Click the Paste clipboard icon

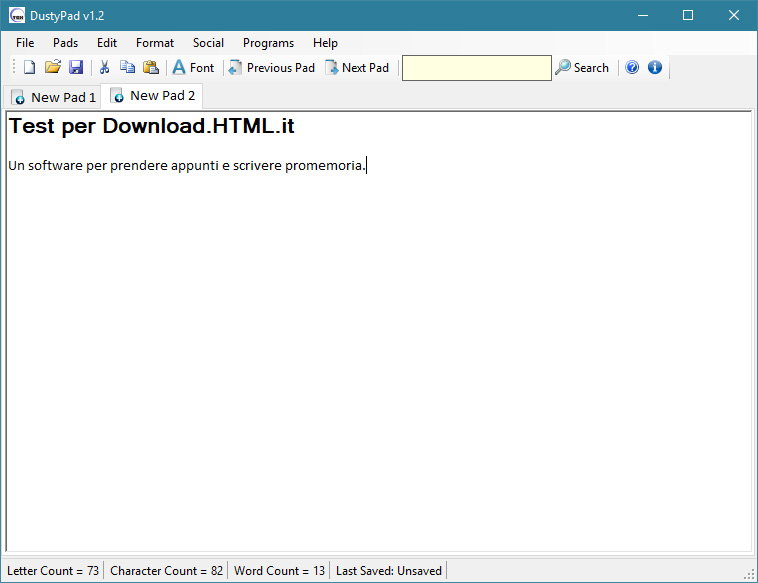point(151,68)
